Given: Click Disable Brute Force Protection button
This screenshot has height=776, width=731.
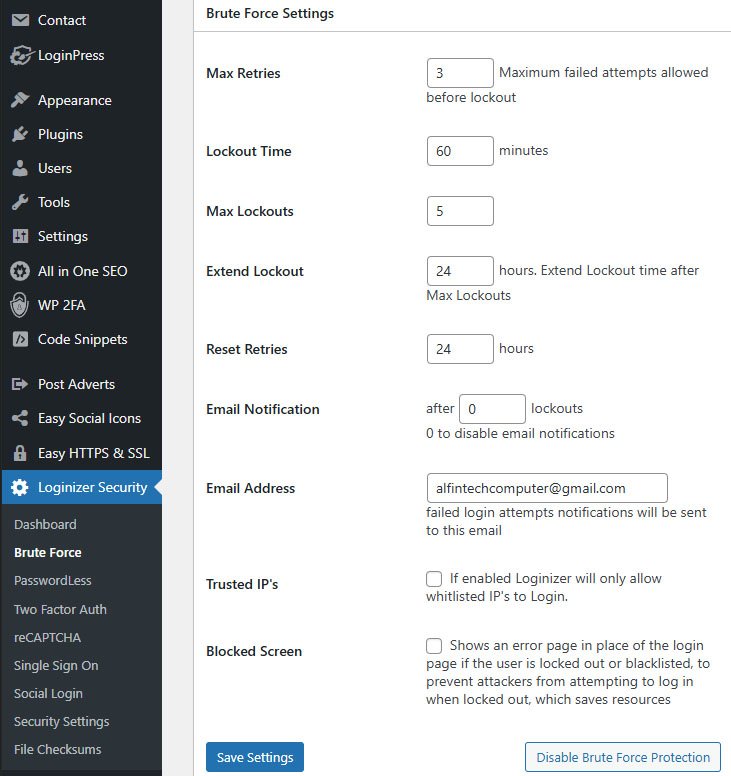Looking at the screenshot, I should [623, 757].
